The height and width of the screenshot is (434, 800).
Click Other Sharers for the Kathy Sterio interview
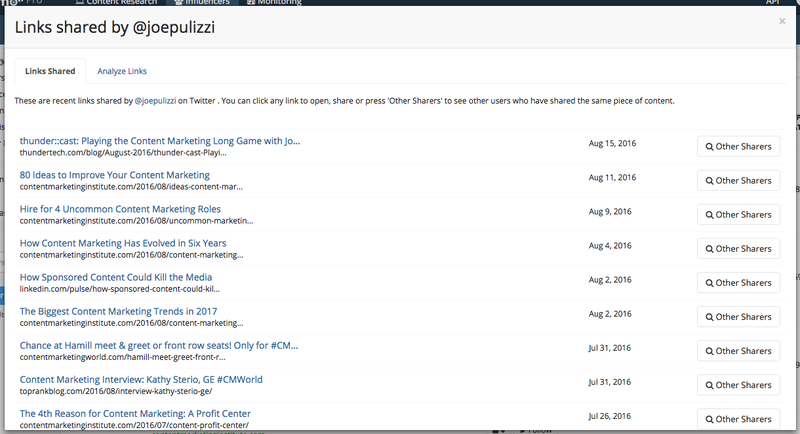(738, 385)
